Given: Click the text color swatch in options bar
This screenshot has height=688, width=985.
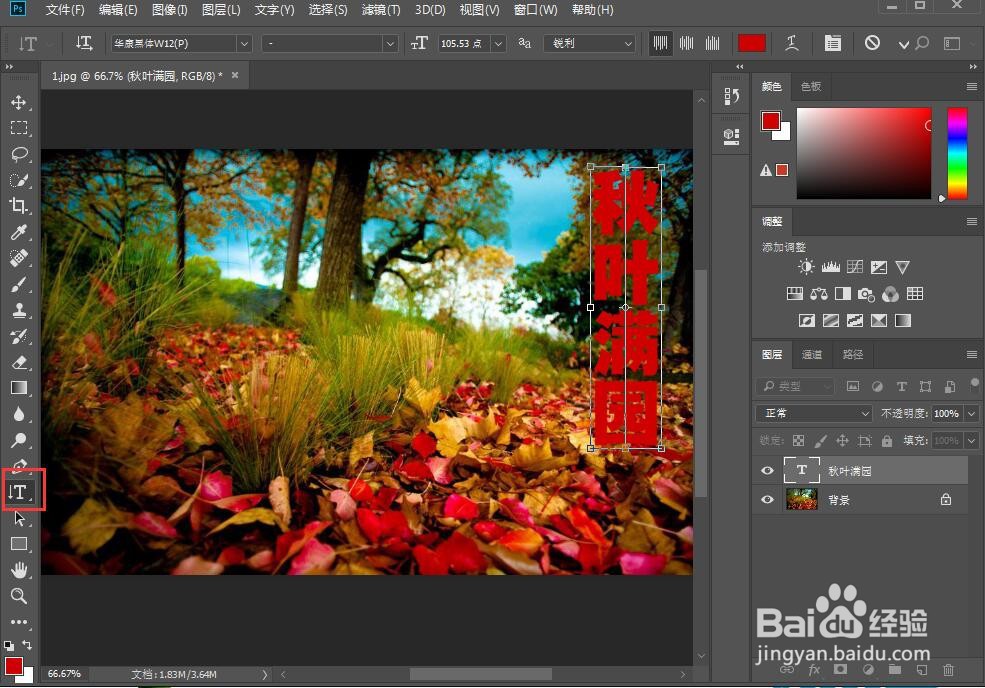Looking at the screenshot, I should 751,43.
